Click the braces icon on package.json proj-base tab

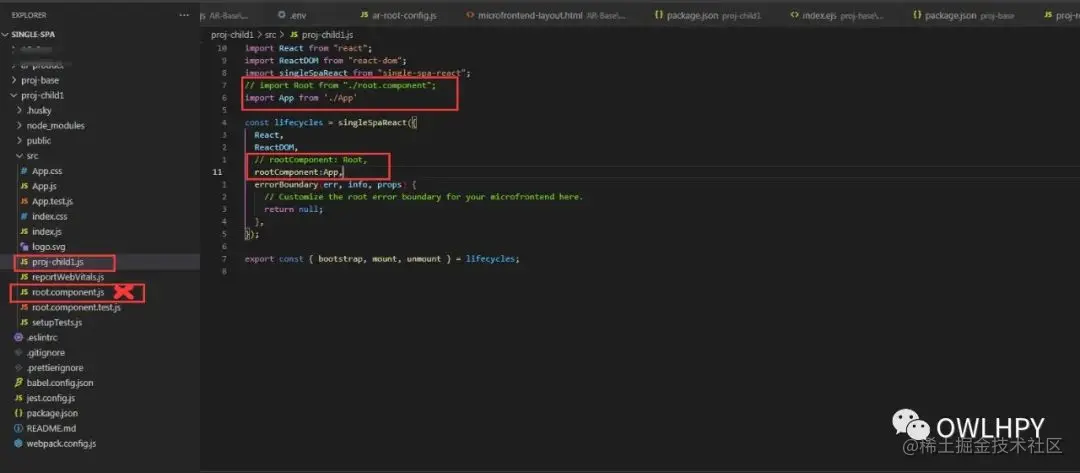pyautogui.click(x=917, y=15)
